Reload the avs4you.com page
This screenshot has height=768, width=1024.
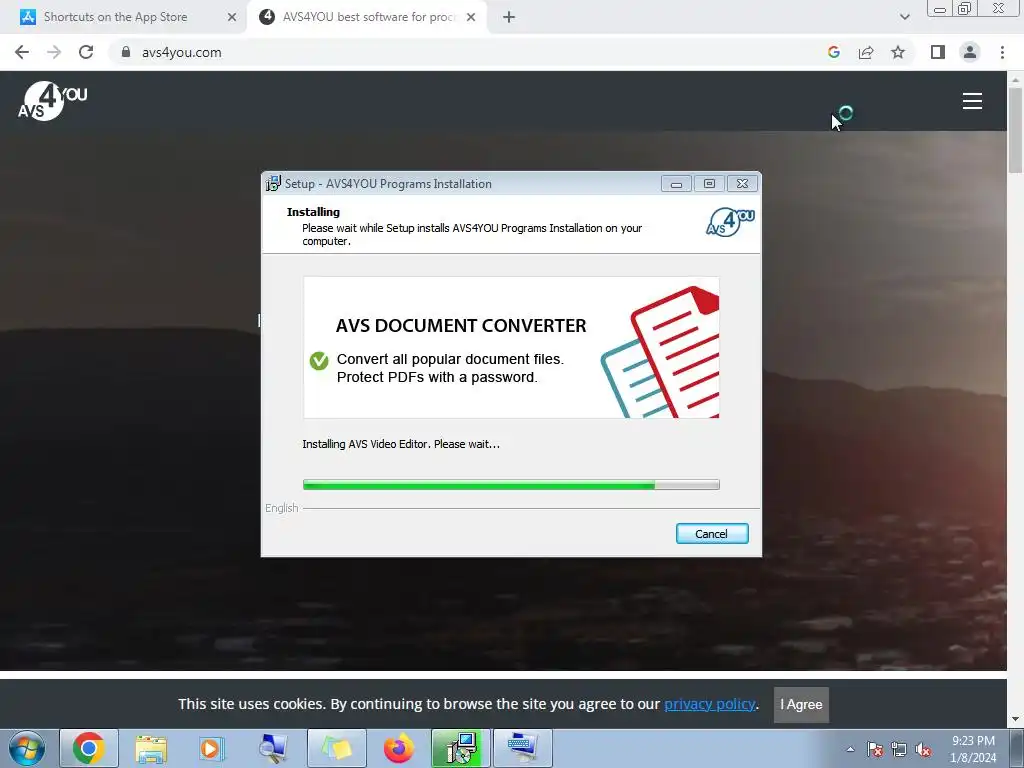click(86, 52)
